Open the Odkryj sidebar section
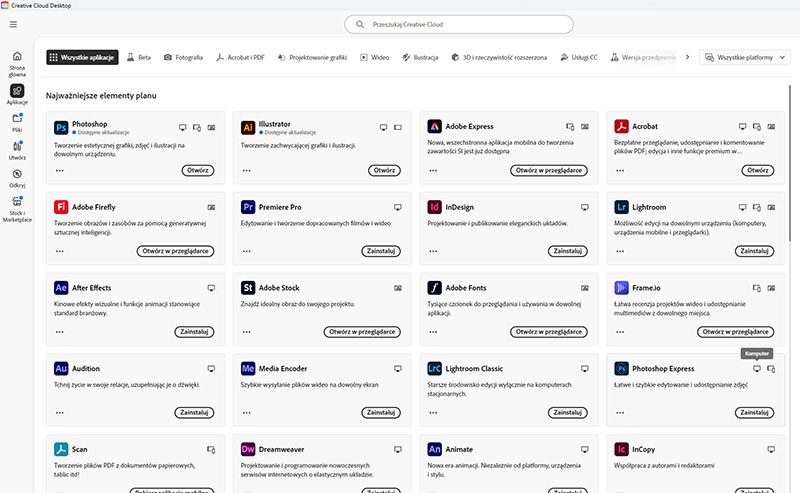The height and width of the screenshot is (493, 800). point(17,178)
